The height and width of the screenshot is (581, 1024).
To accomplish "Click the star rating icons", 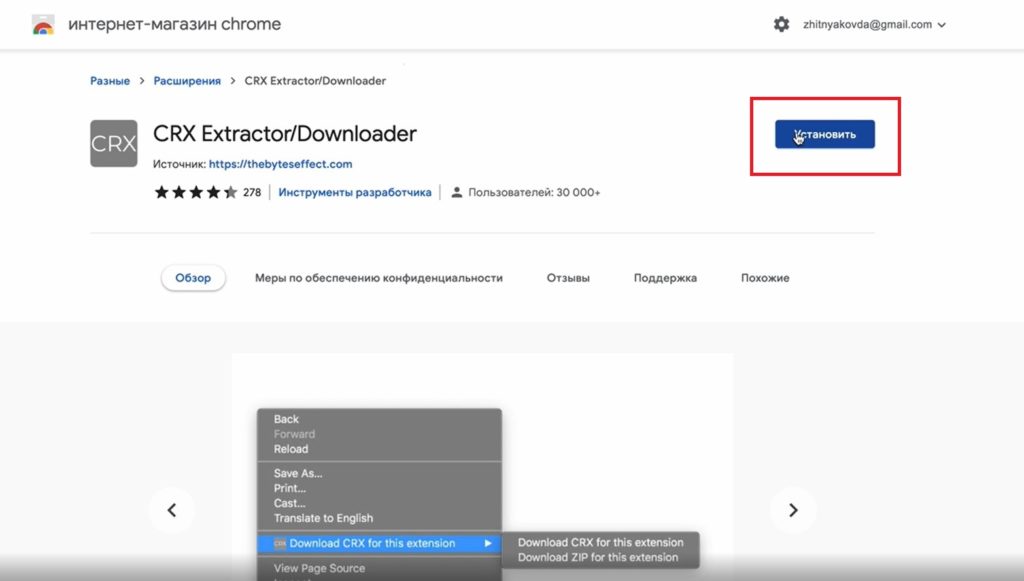I will [196, 192].
